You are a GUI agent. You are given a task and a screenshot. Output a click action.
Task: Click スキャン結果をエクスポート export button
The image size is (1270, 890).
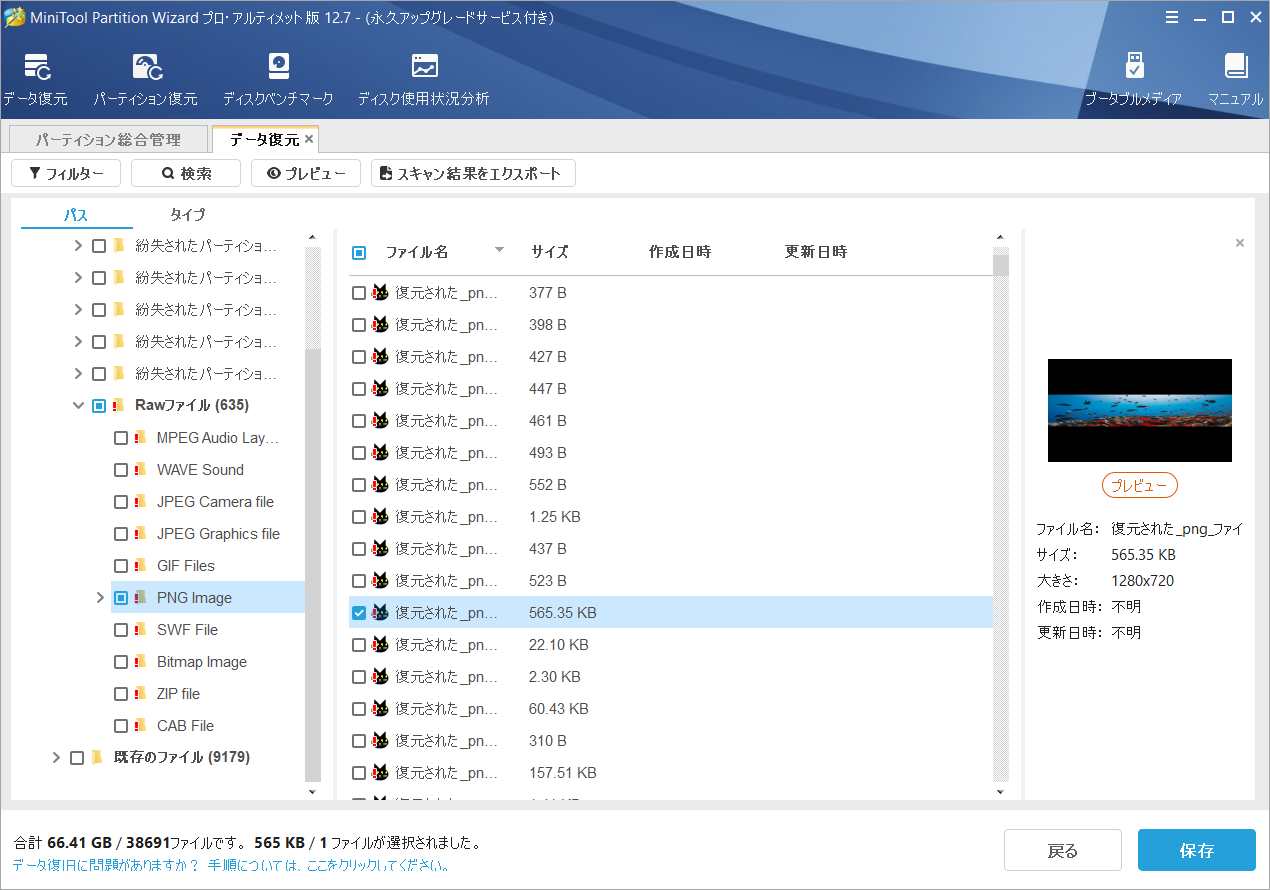(x=473, y=173)
